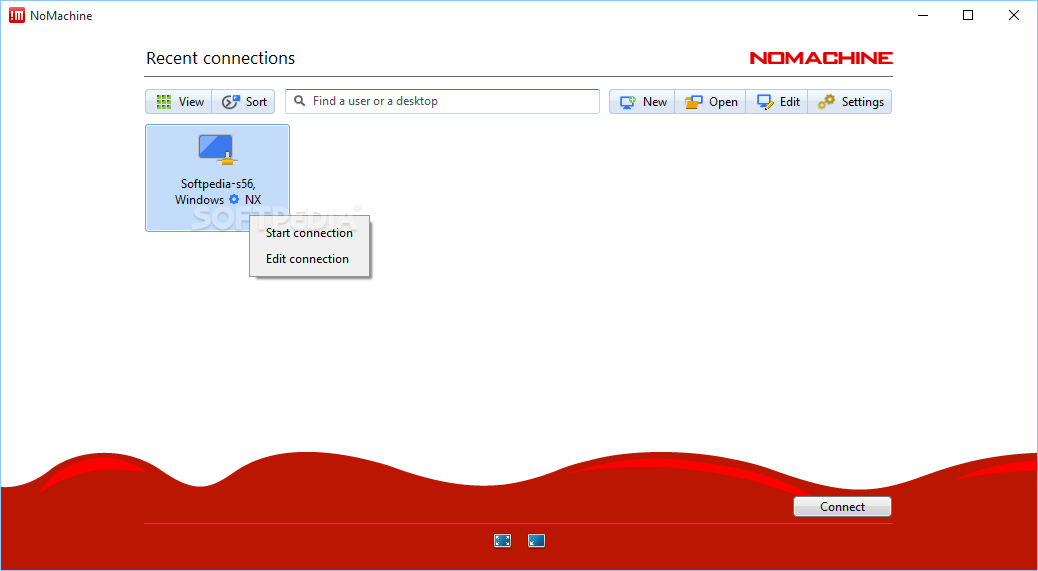This screenshot has height=571, width=1038.
Task: Click the NoMachine red logo
Action: coord(821,58)
